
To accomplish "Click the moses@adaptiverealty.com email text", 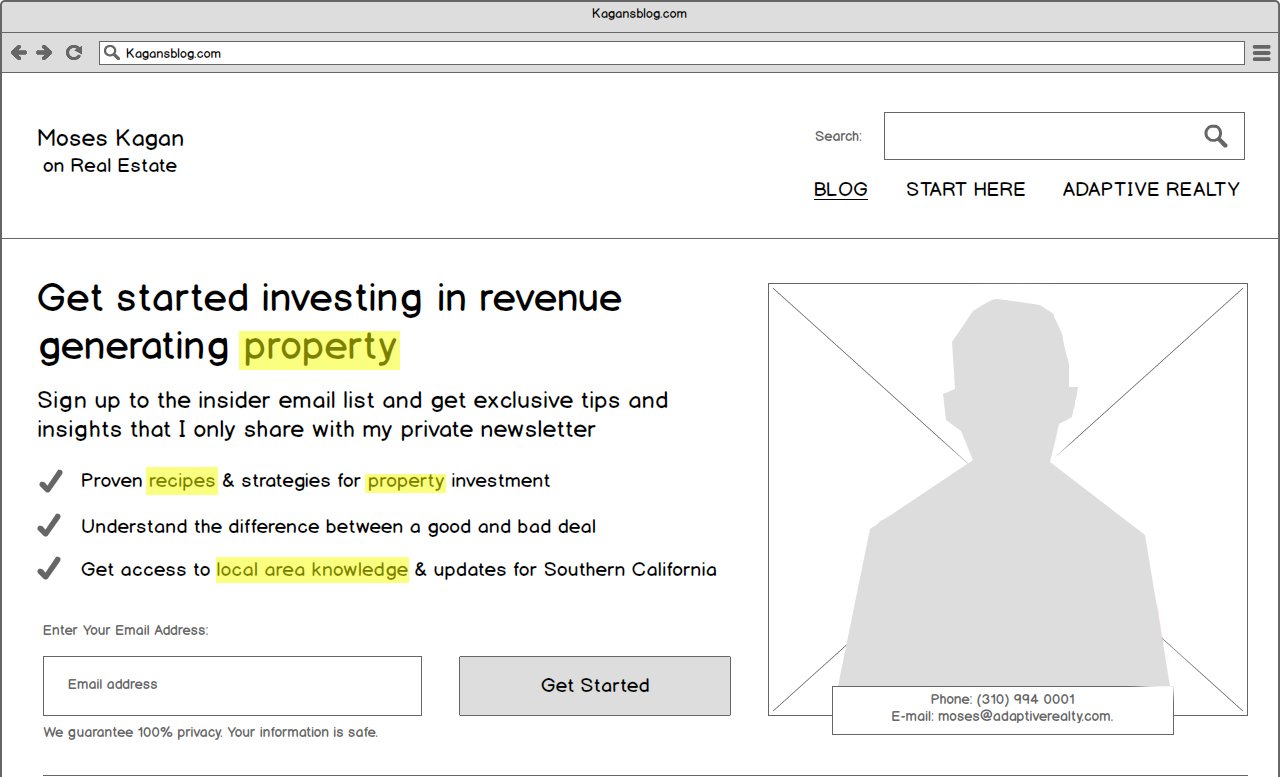I will pos(1024,716).
